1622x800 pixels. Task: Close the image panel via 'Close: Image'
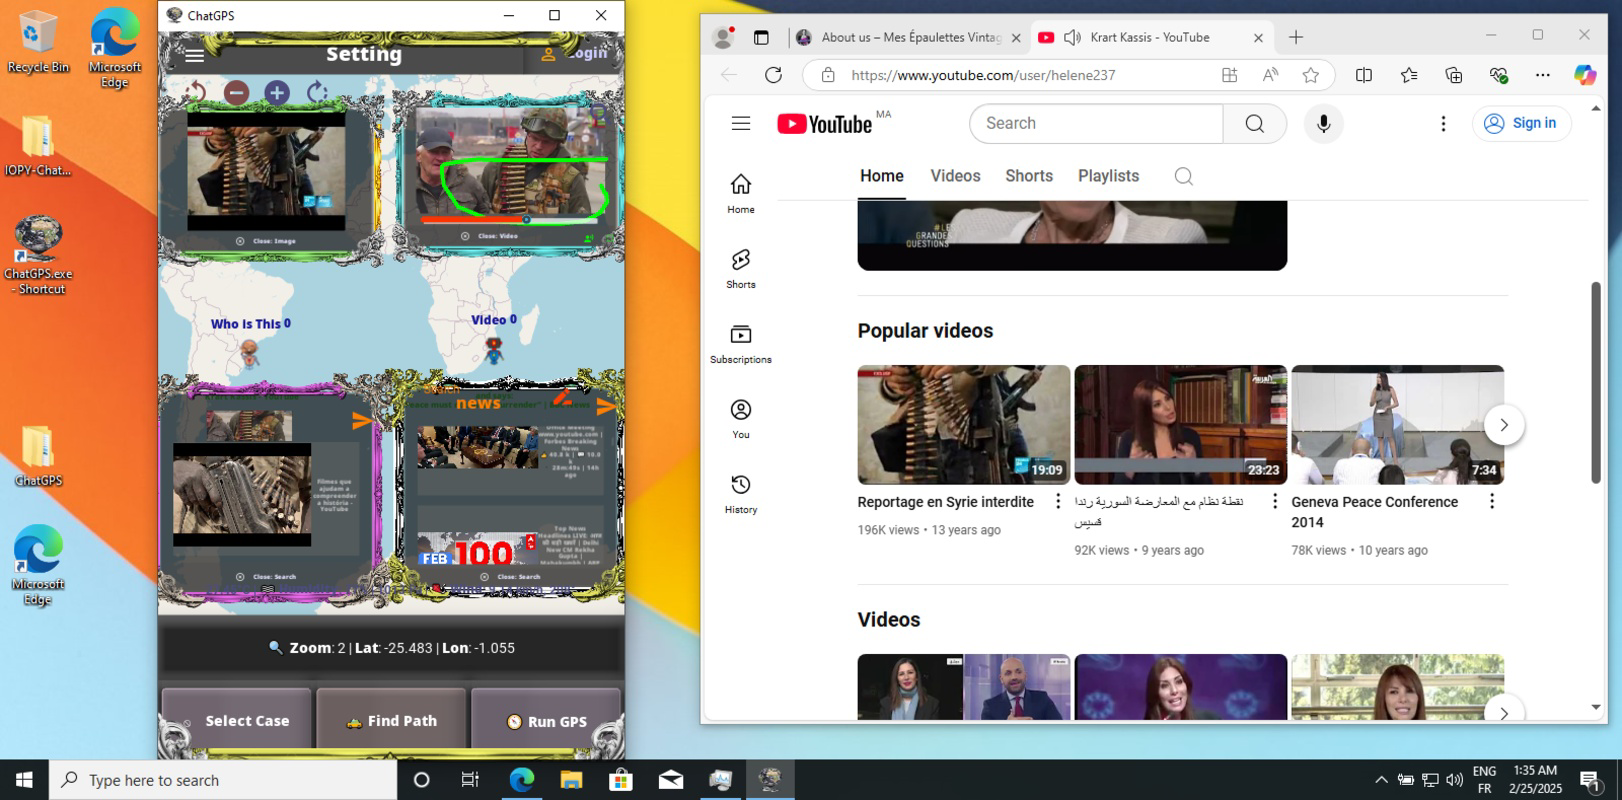click(266, 241)
